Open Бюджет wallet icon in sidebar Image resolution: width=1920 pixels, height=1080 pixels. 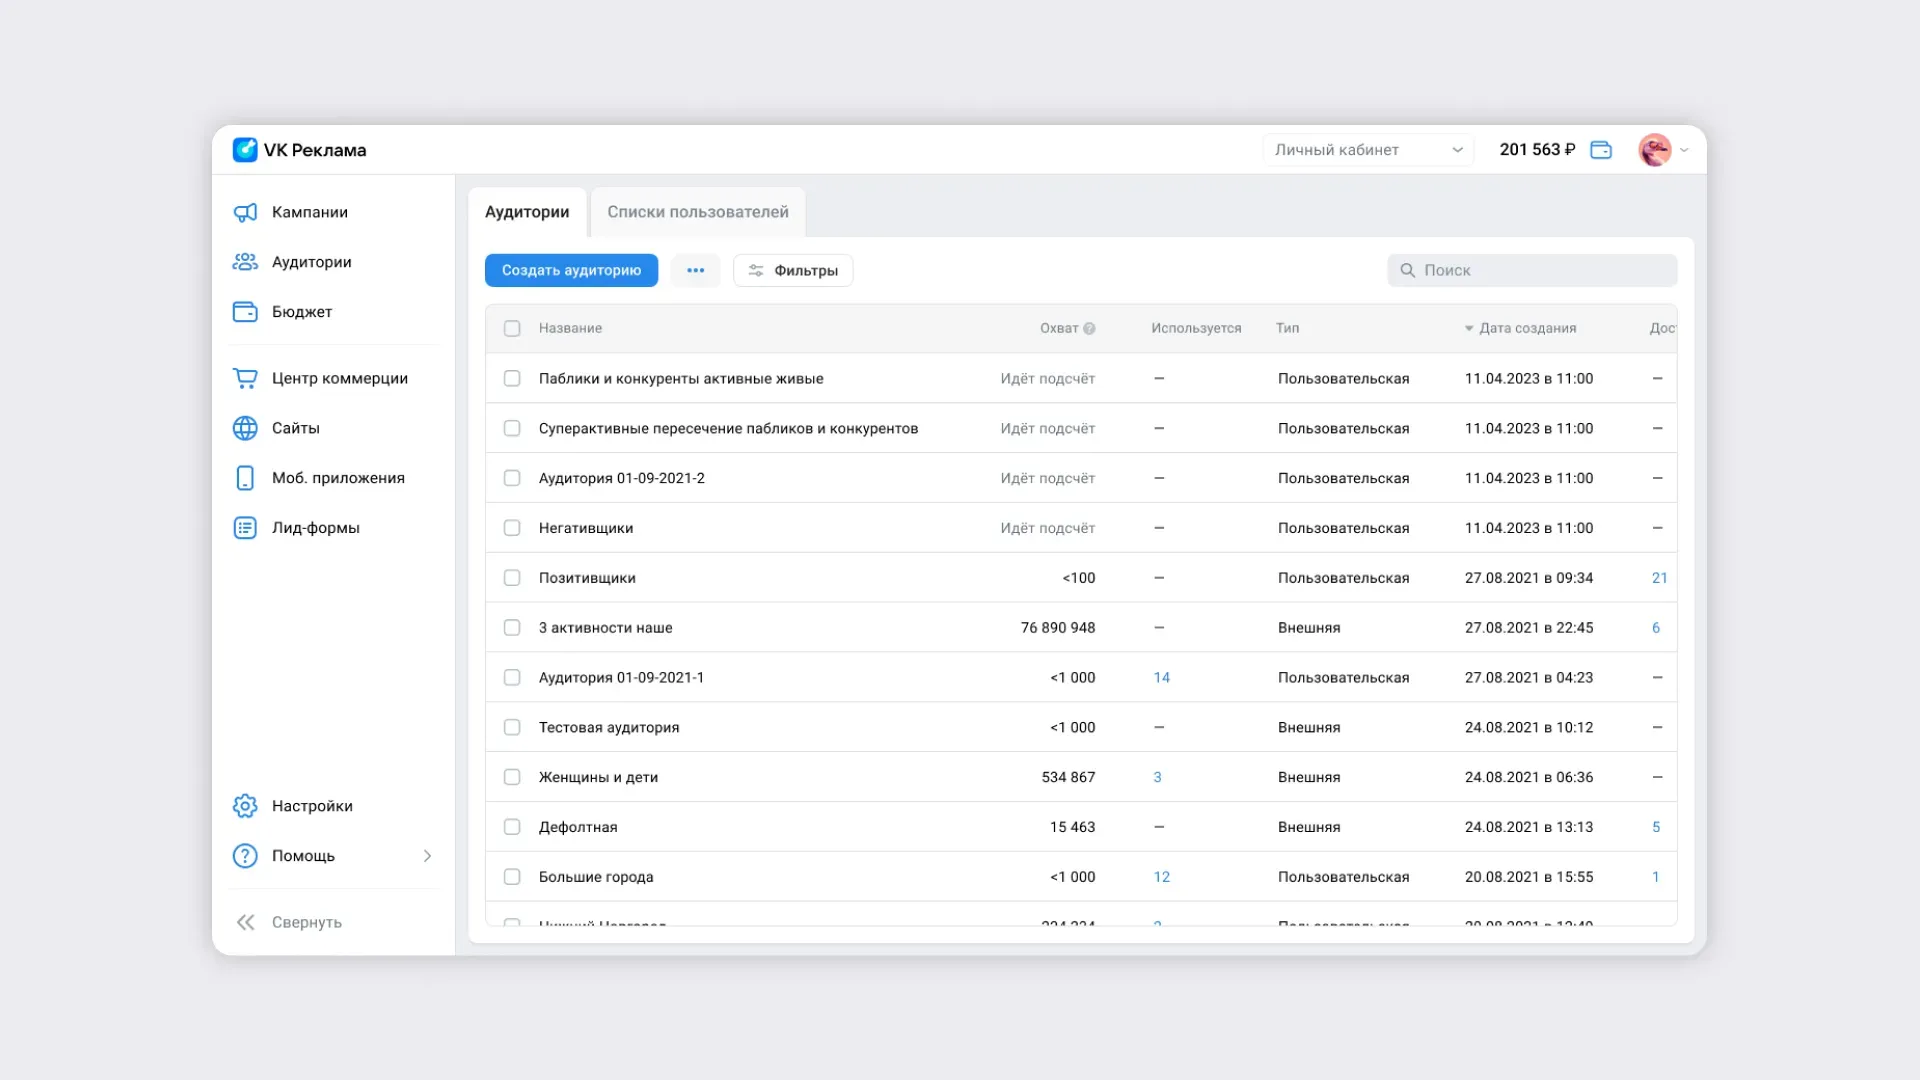tap(245, 312)
